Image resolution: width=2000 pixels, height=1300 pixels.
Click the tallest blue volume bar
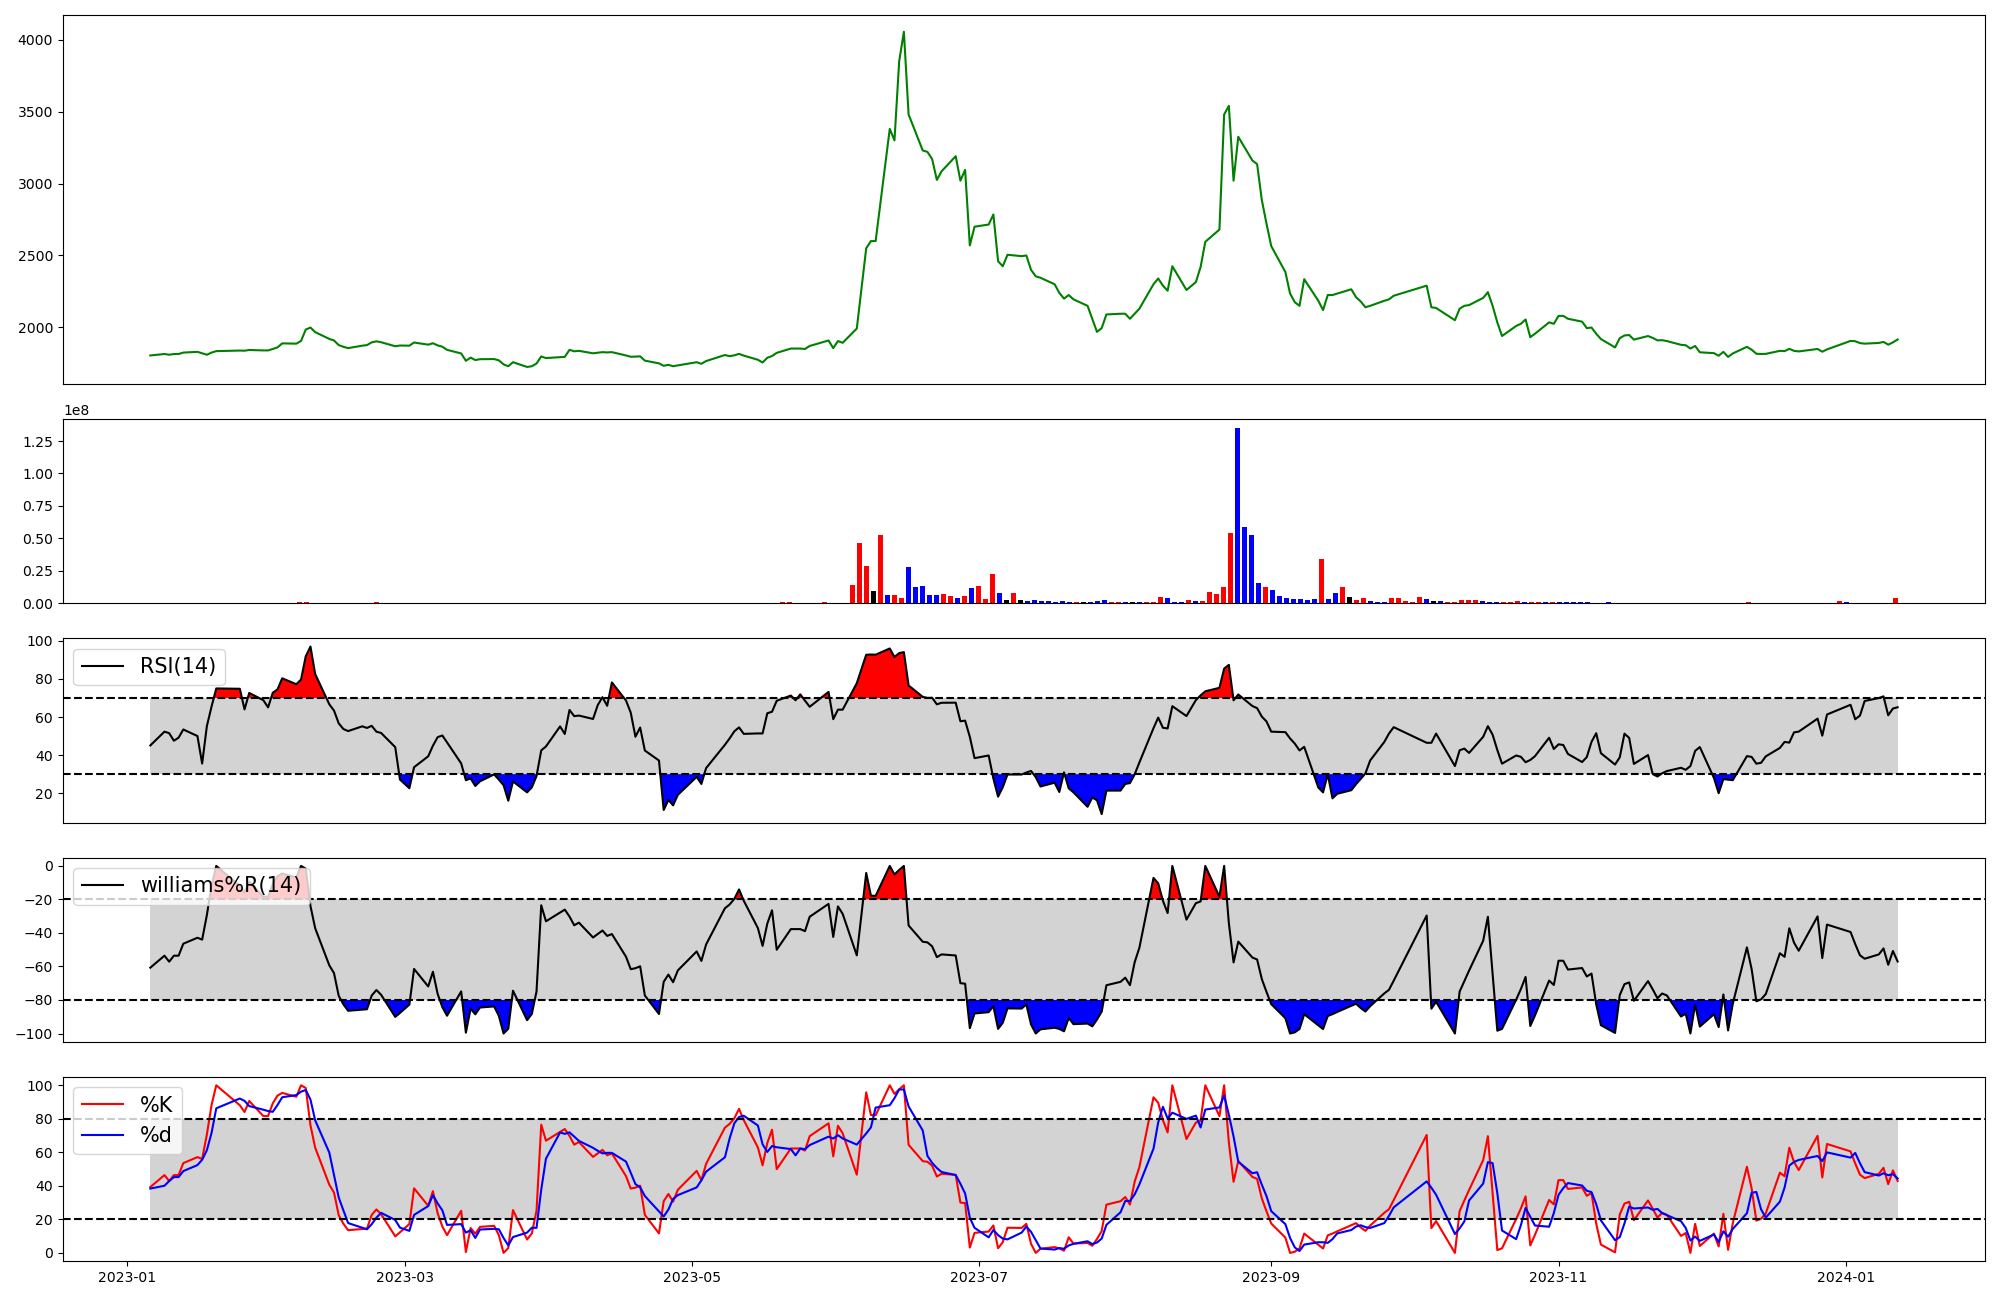click(x=1237, y=515)
